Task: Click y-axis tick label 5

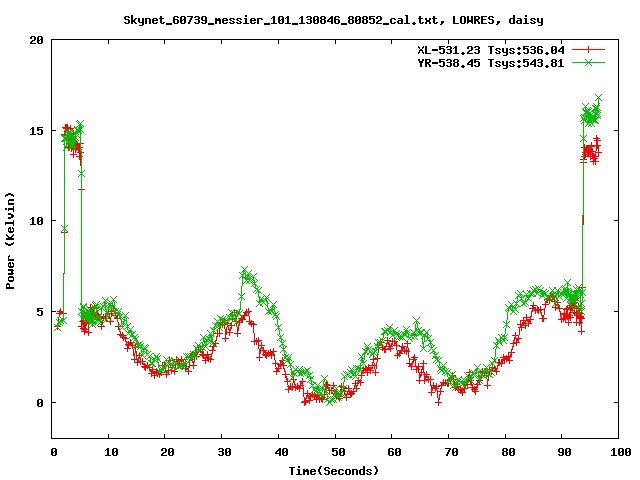Action: tap(40, 312)
